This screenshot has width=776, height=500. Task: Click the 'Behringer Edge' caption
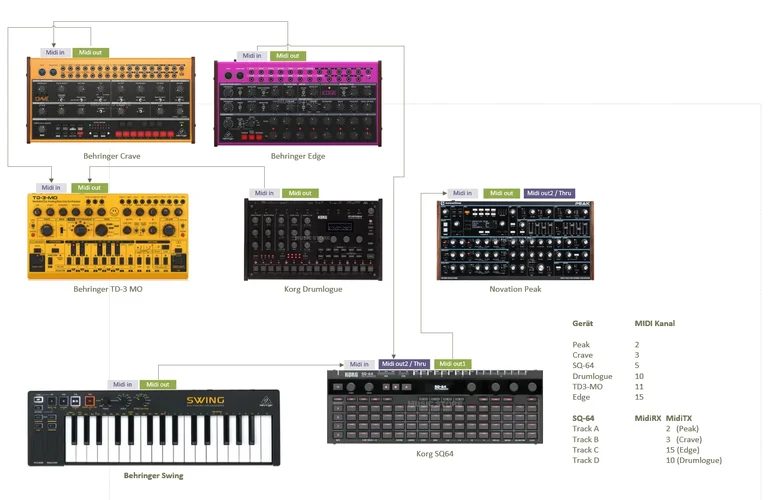298,156
